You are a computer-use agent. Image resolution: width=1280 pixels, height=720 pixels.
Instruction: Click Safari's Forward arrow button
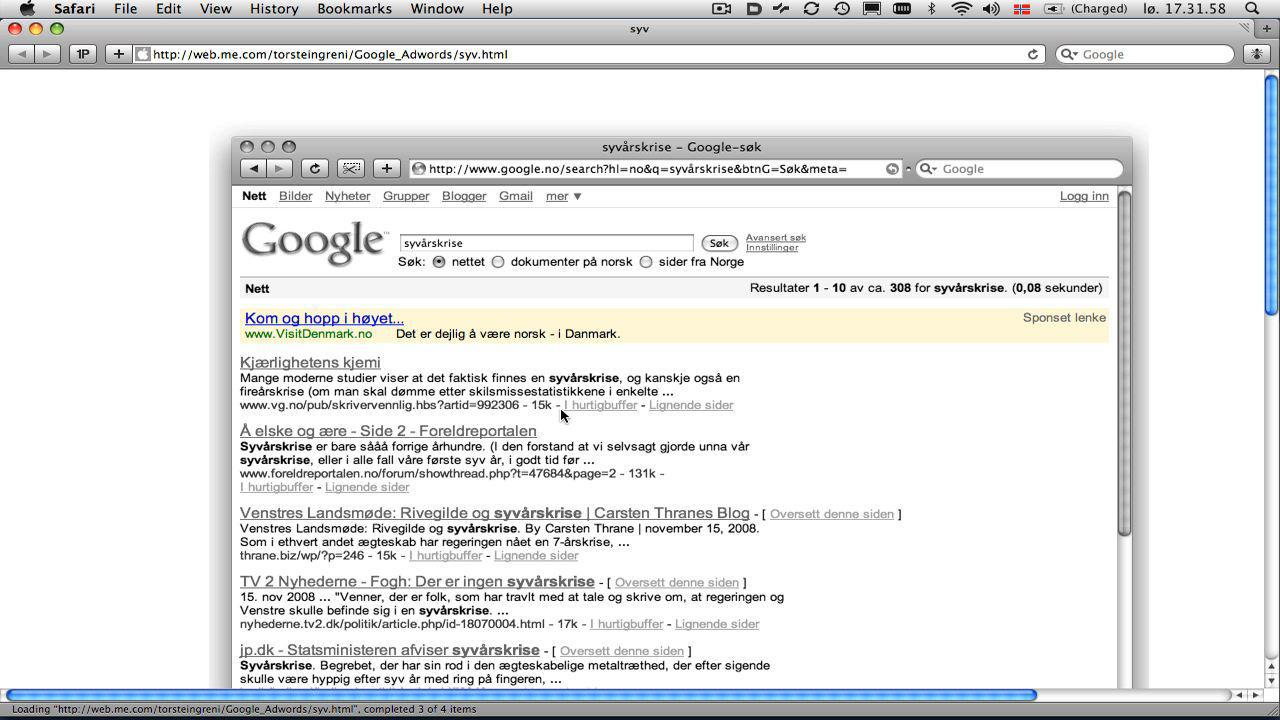tap(47, 54)
